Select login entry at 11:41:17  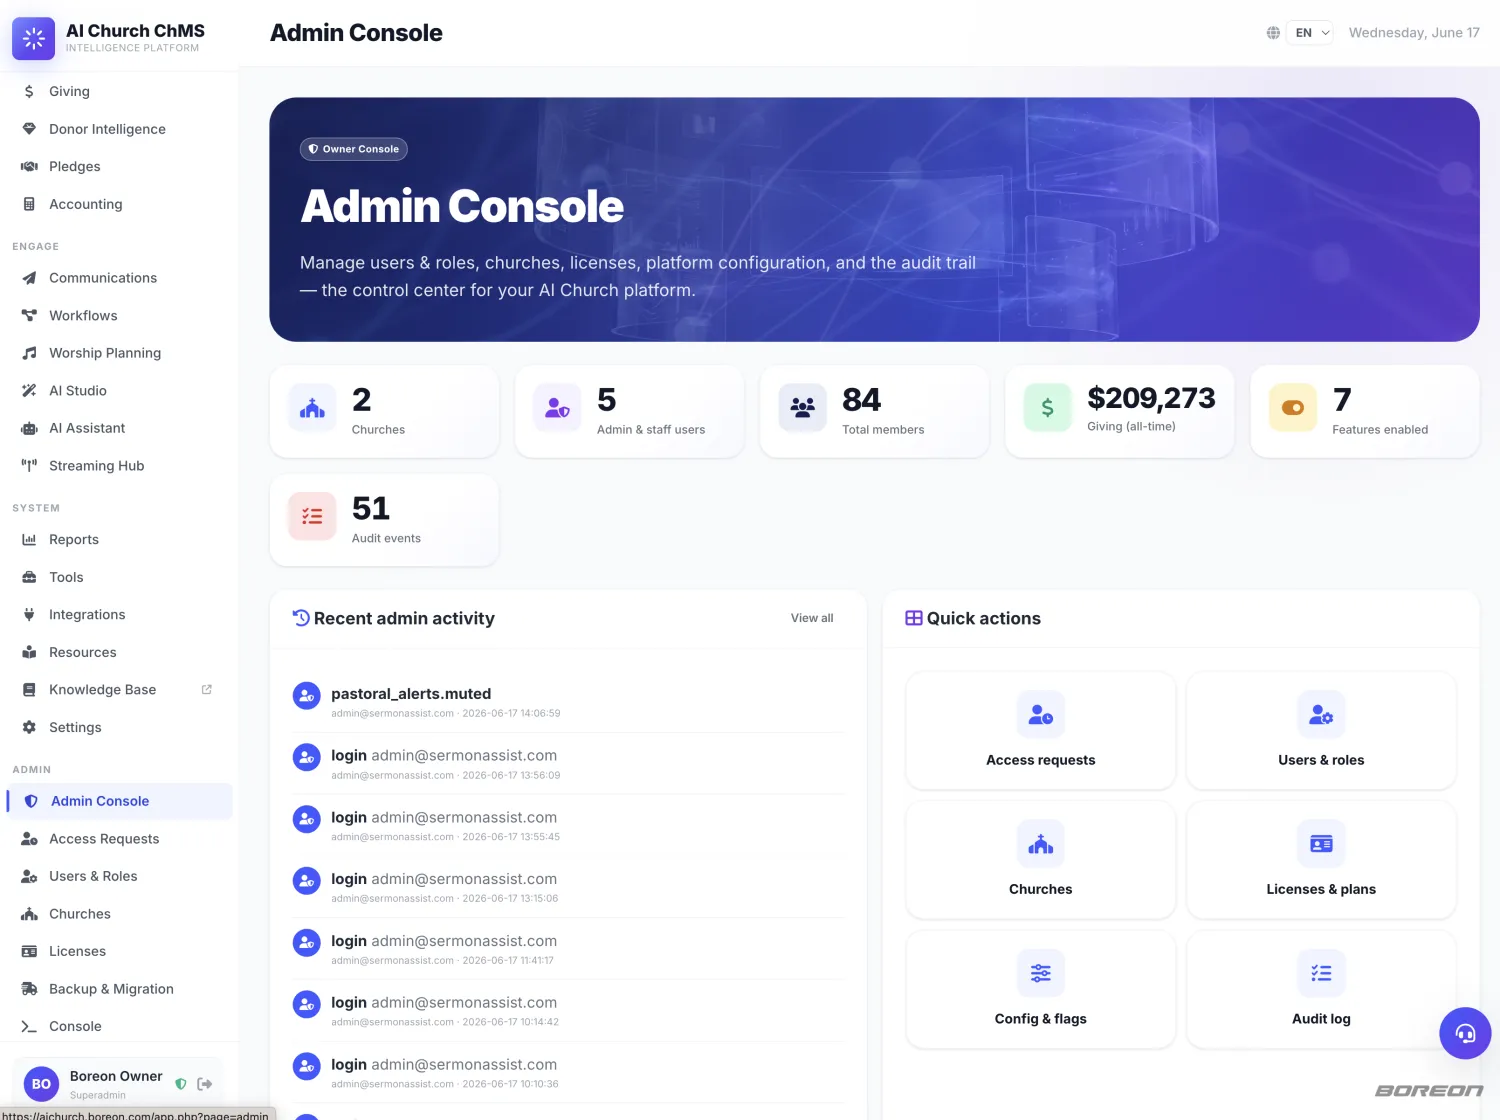(x=568, y=949)
